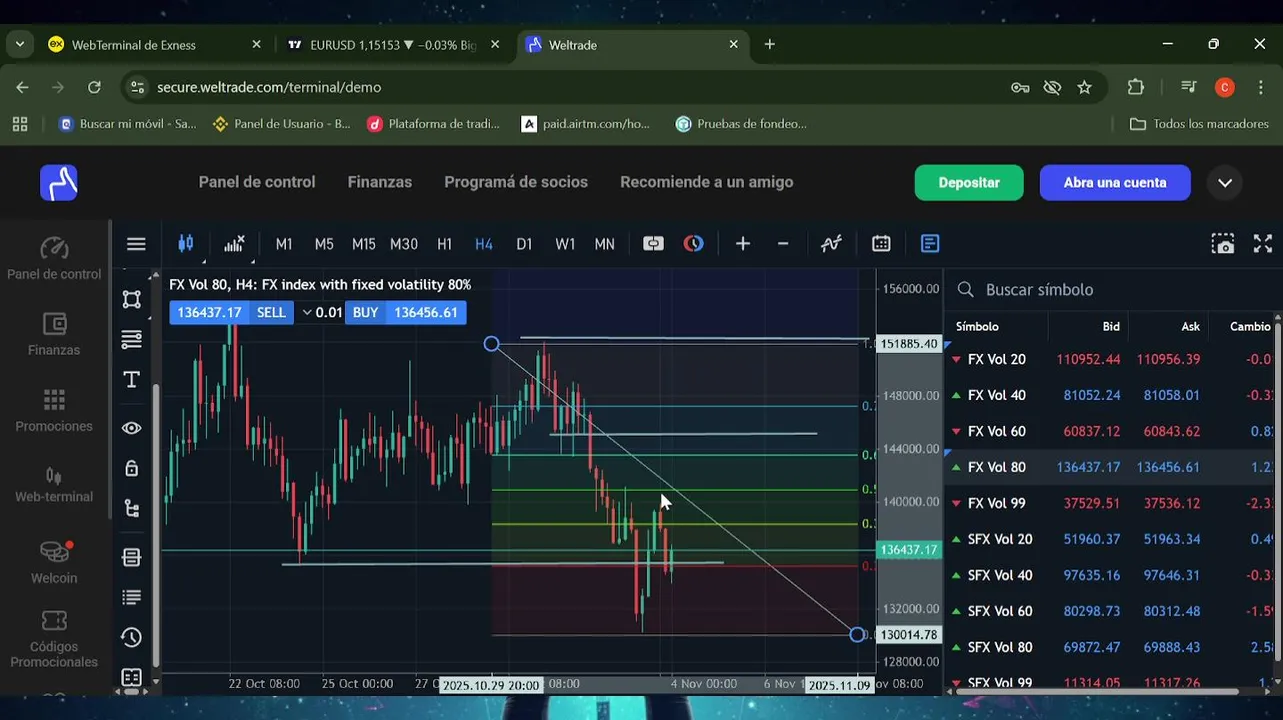
Task: Sort by the Bid column header
Action: (x=1110, y=326)
